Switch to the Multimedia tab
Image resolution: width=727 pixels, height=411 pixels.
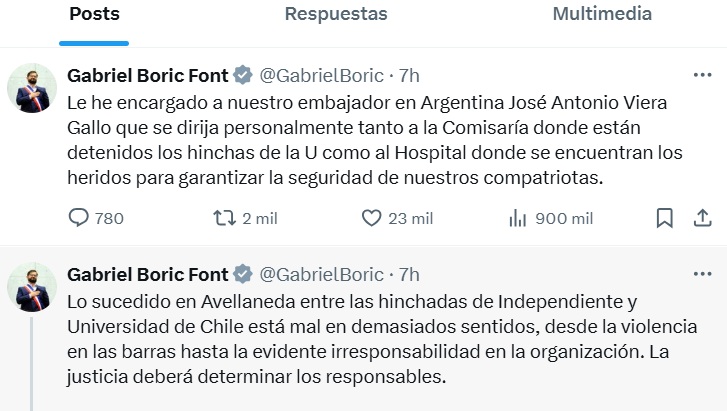pyautogui.click(x=602, y=14)
